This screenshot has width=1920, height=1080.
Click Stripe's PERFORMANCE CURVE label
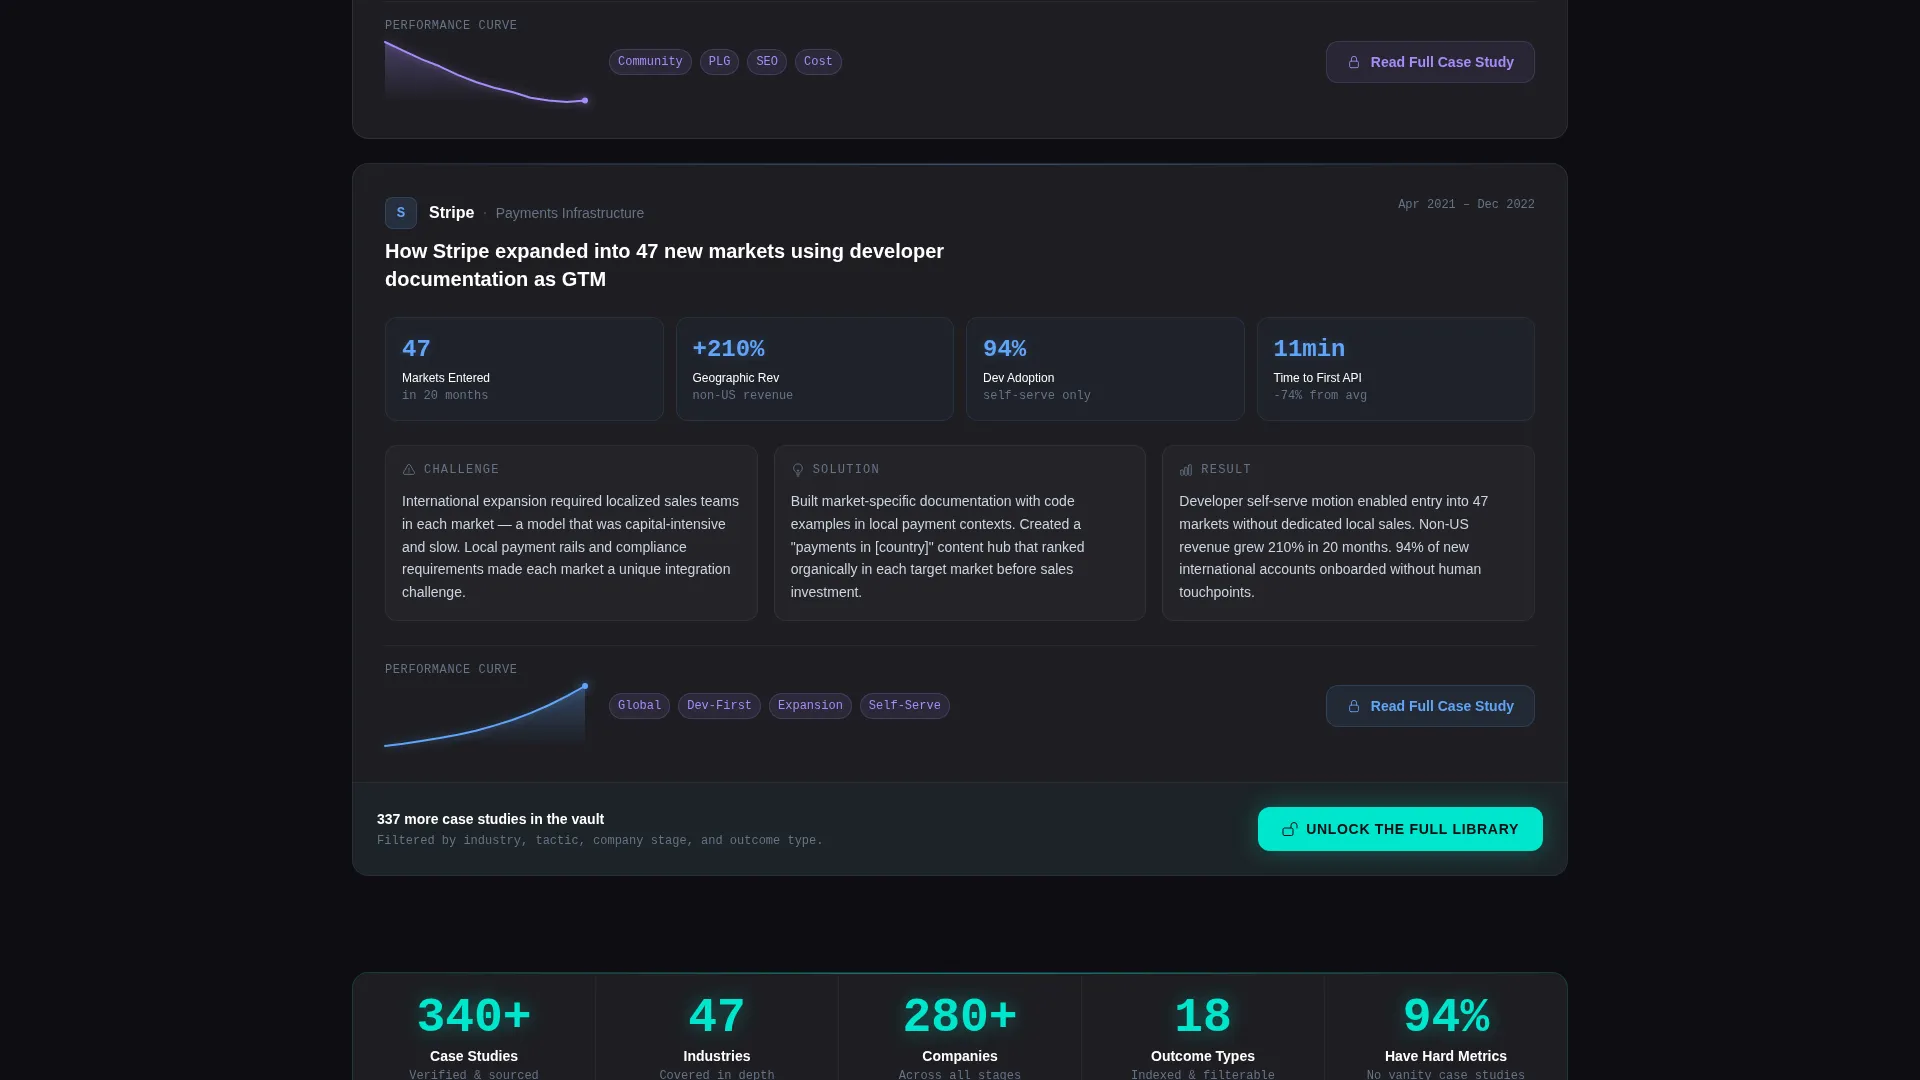click(x=451, y=670)
